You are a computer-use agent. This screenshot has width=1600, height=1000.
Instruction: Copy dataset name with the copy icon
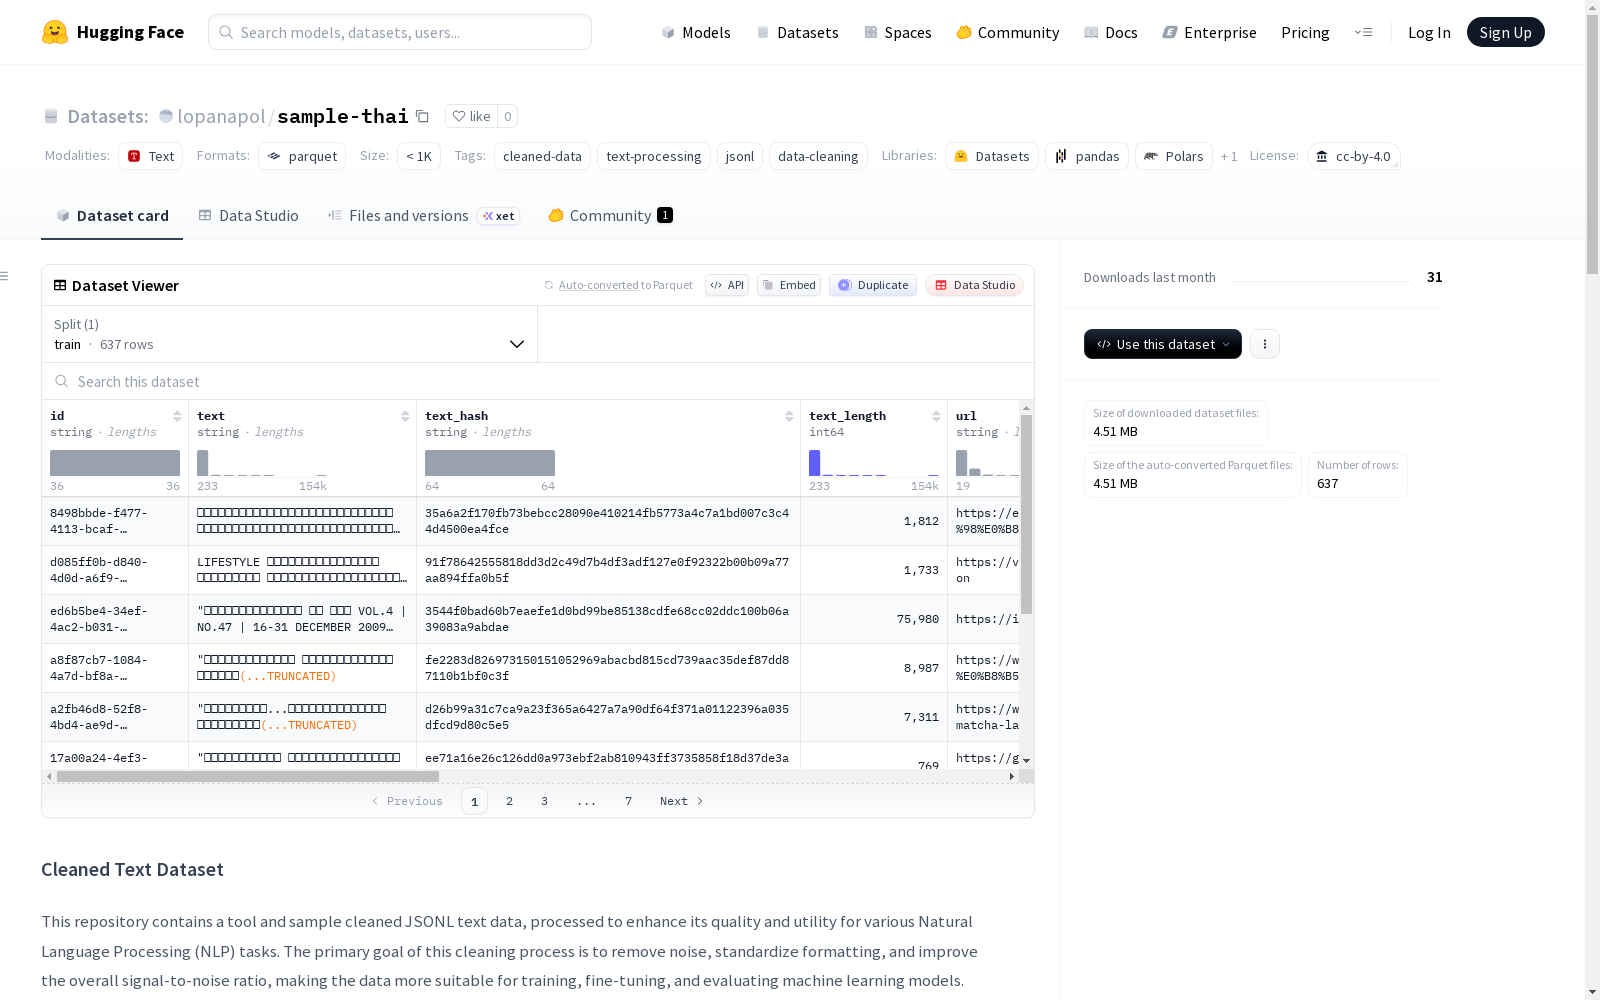pyautogui.click(x=422, y=116)
